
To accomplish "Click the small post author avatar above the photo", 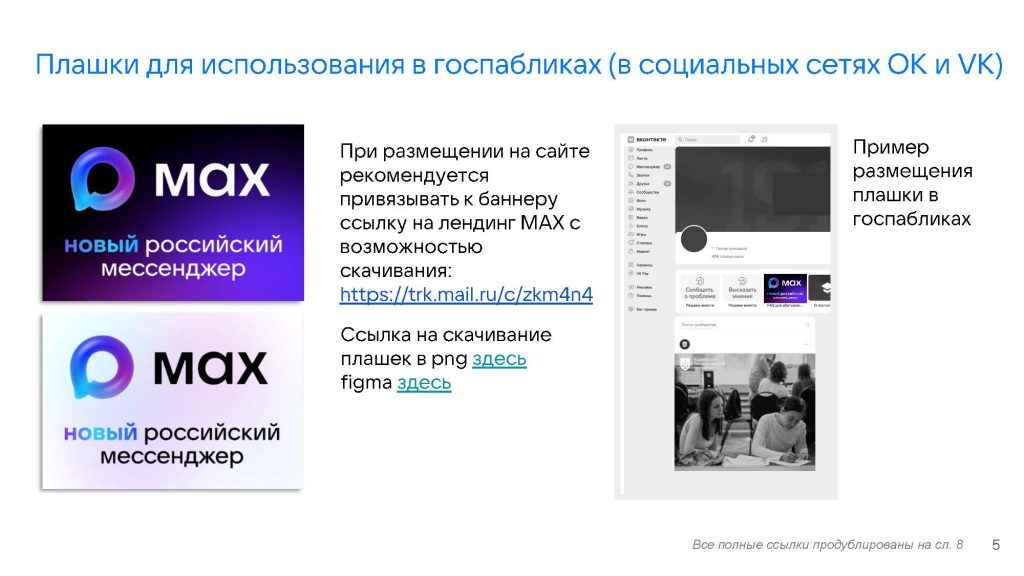I will (x=684, y=344).
